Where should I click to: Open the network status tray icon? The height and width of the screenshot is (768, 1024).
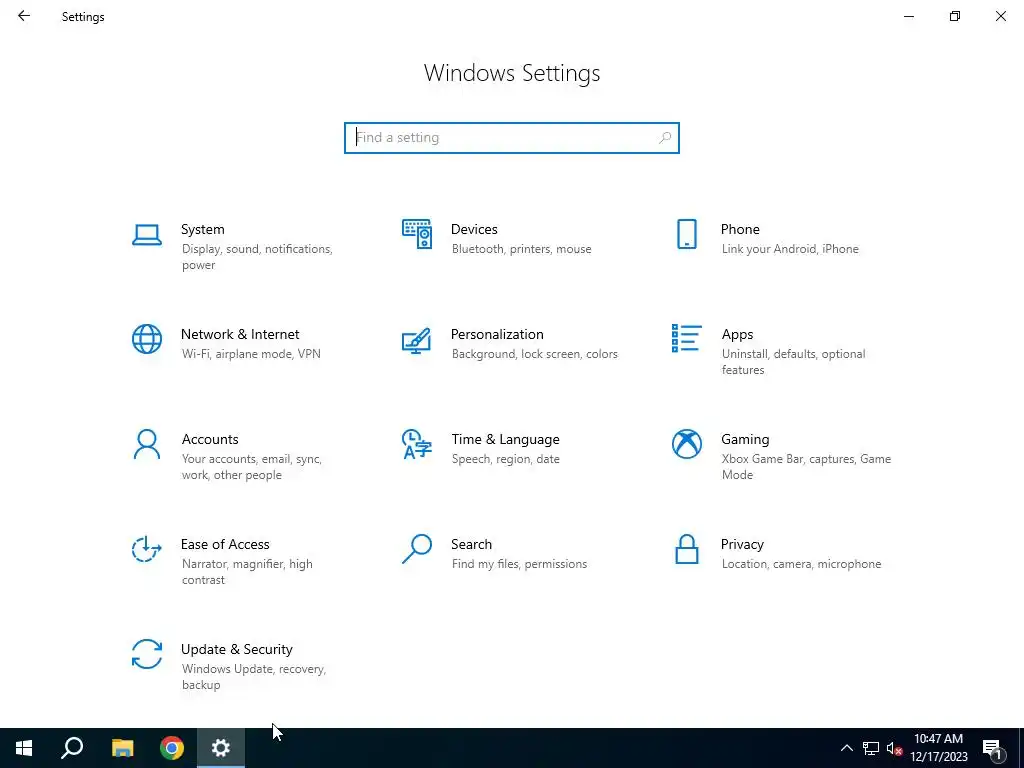(x=871, y=748)
